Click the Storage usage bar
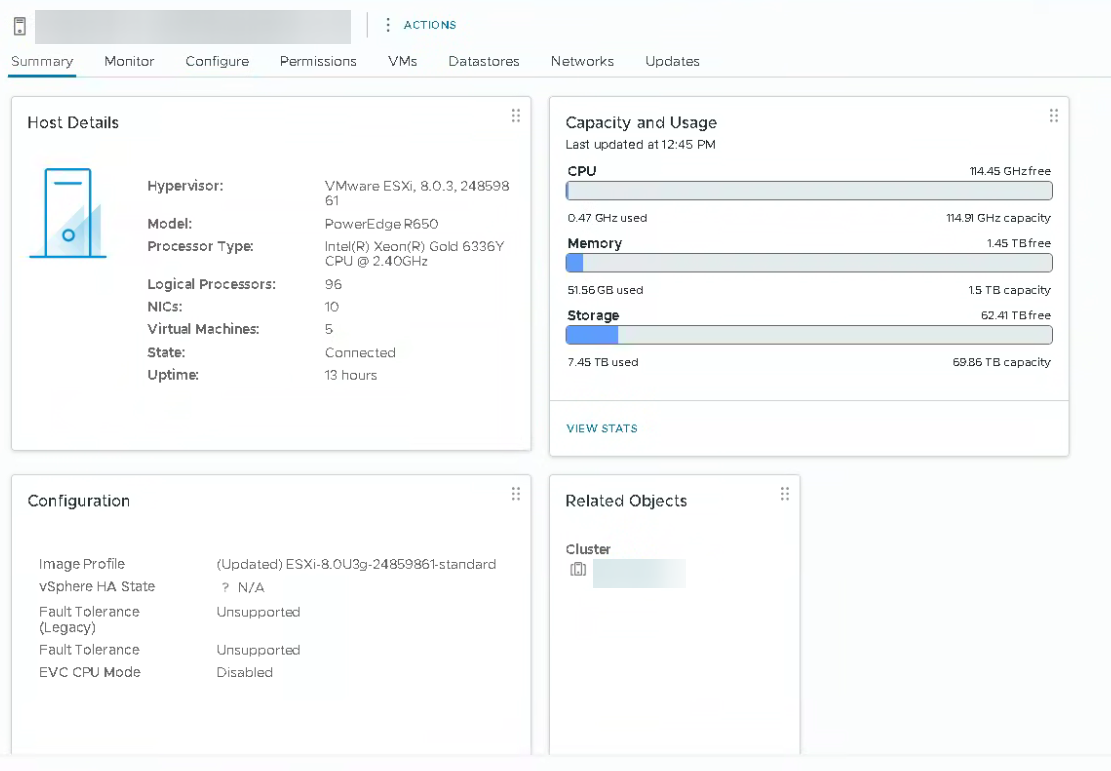Viewport: 1111px width, 771px height. (808, 335)
